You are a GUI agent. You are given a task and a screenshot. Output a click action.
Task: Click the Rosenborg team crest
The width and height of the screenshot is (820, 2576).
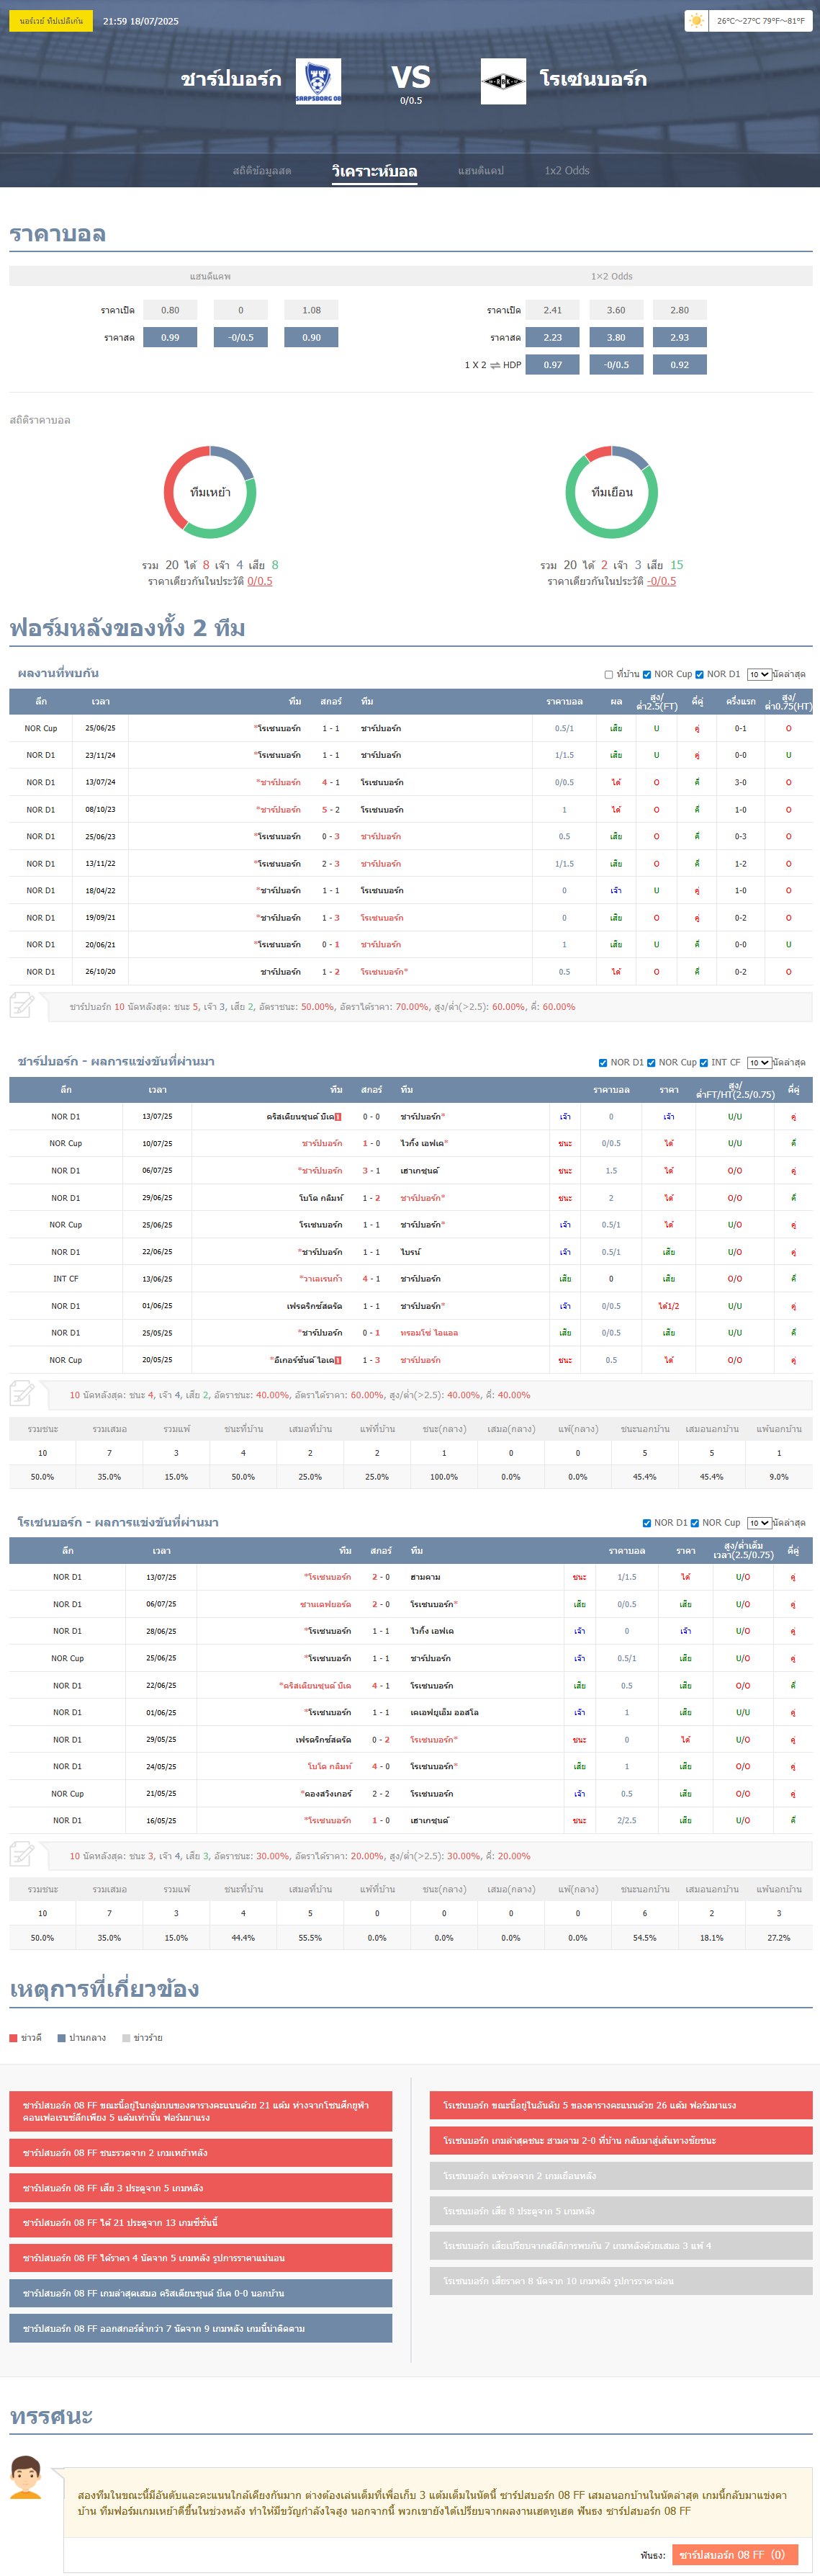coord(503,81)
